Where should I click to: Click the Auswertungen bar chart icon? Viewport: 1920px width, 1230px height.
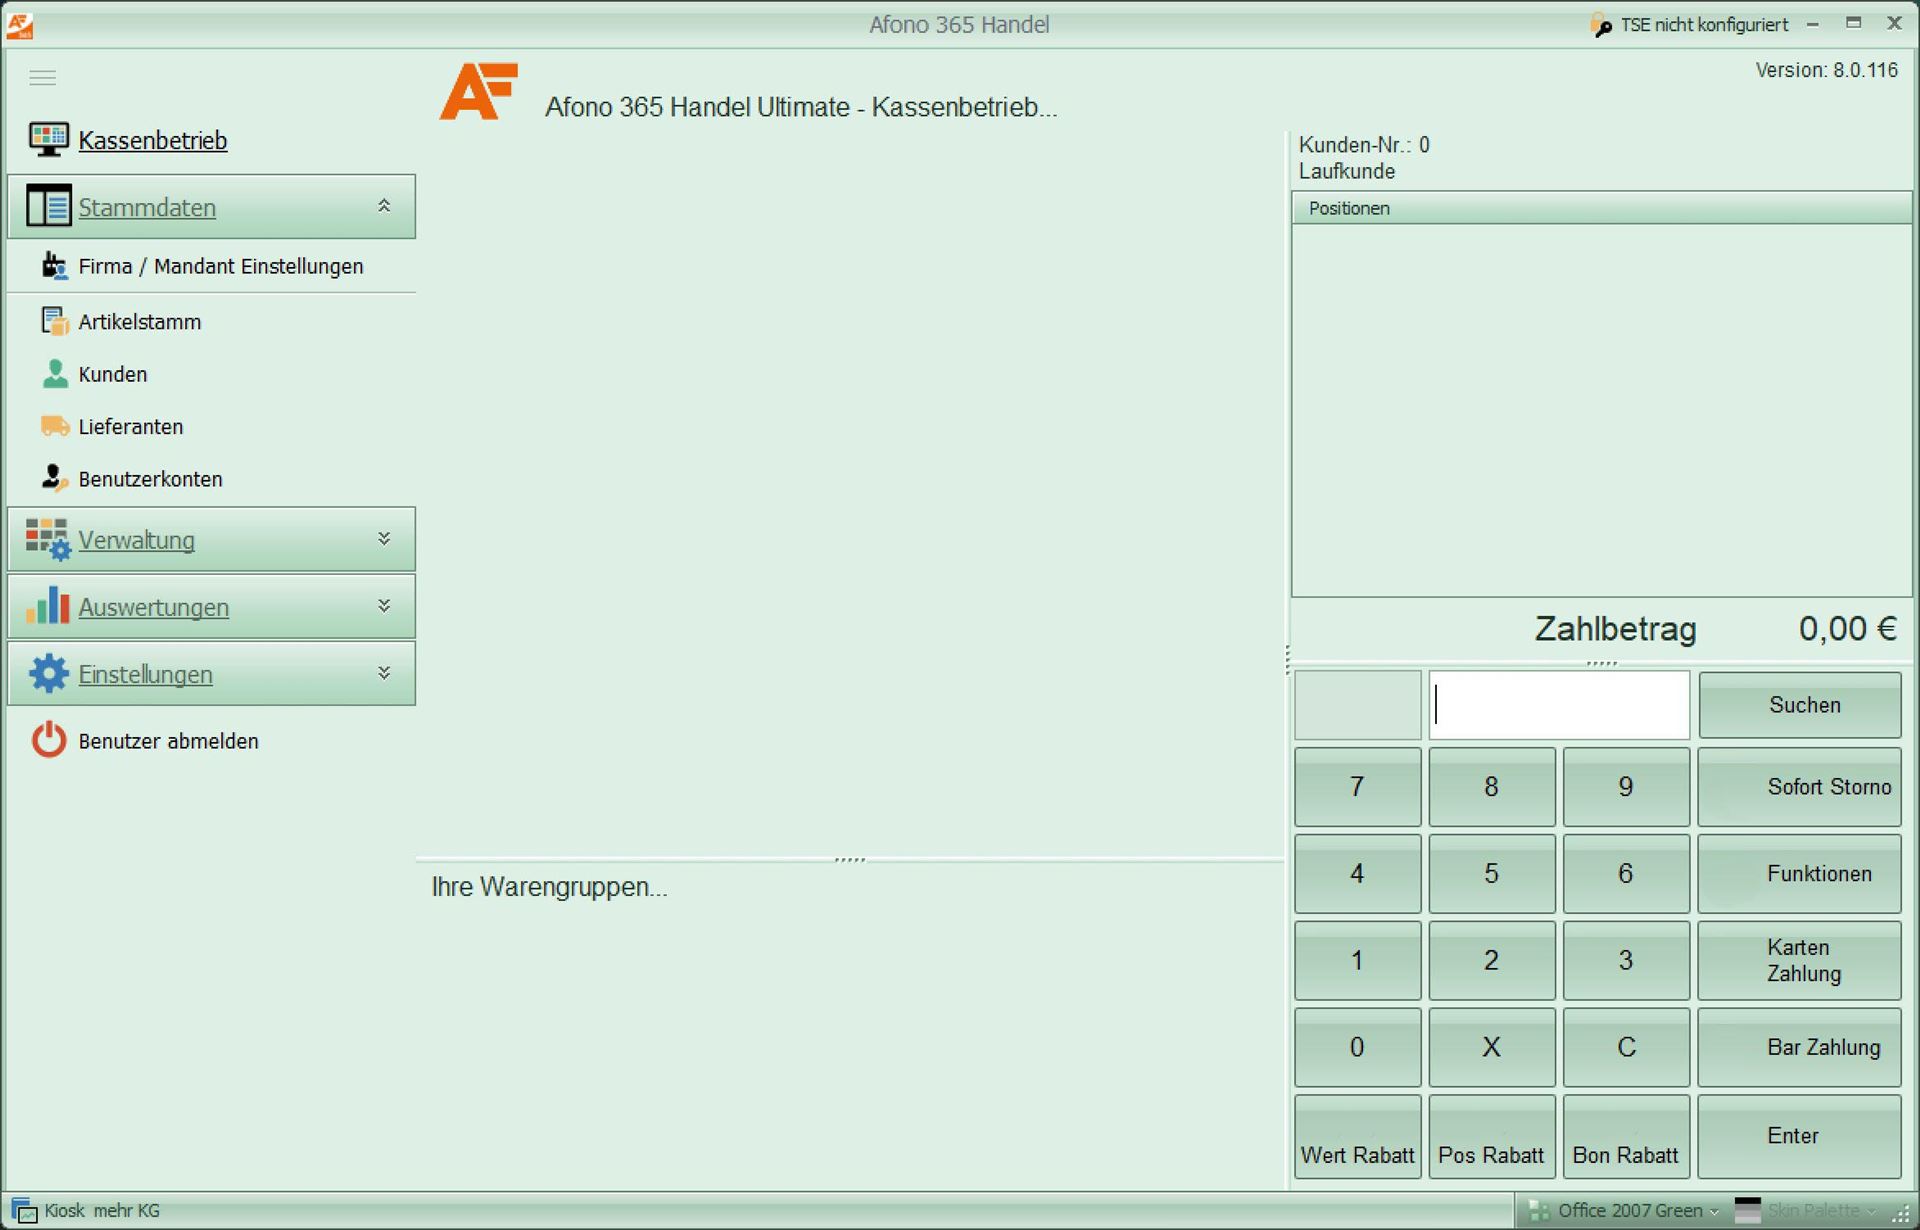pyautogui.click(x=48, y=606)
